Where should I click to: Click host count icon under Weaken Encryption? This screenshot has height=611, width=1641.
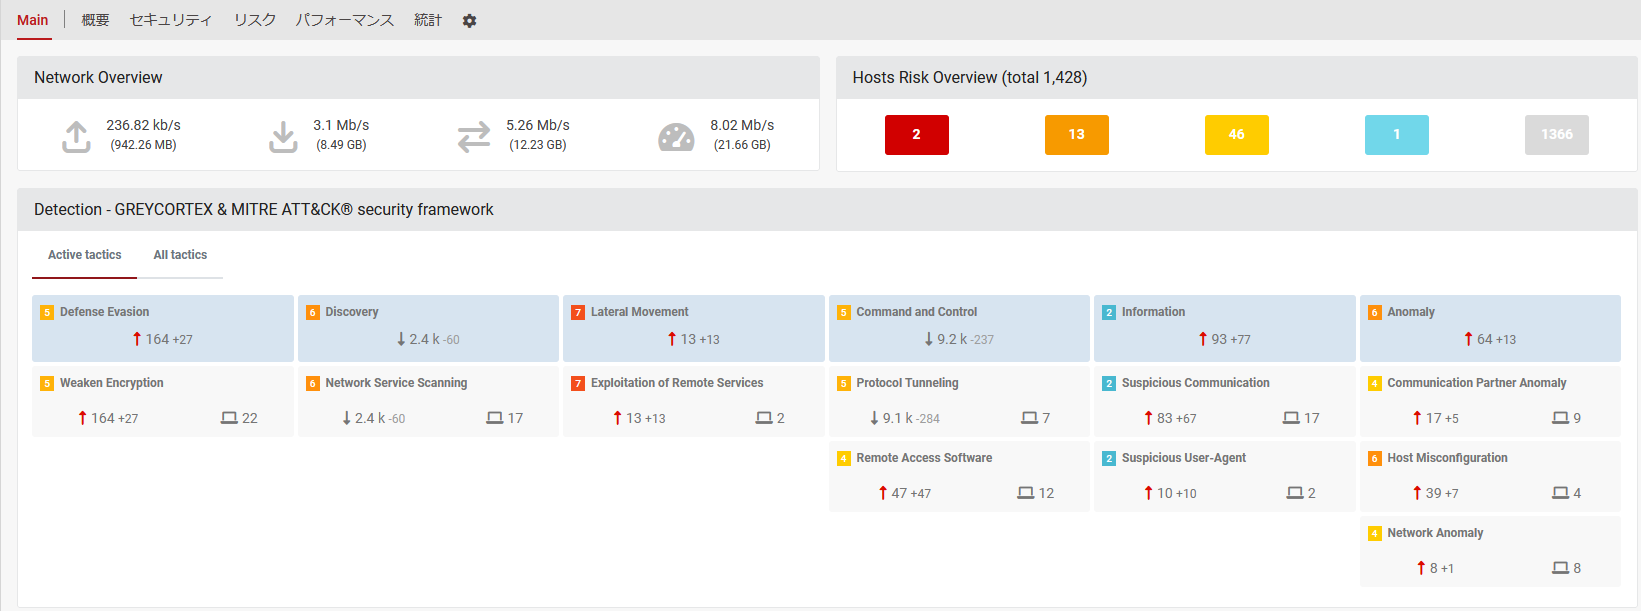click(229, 418)
